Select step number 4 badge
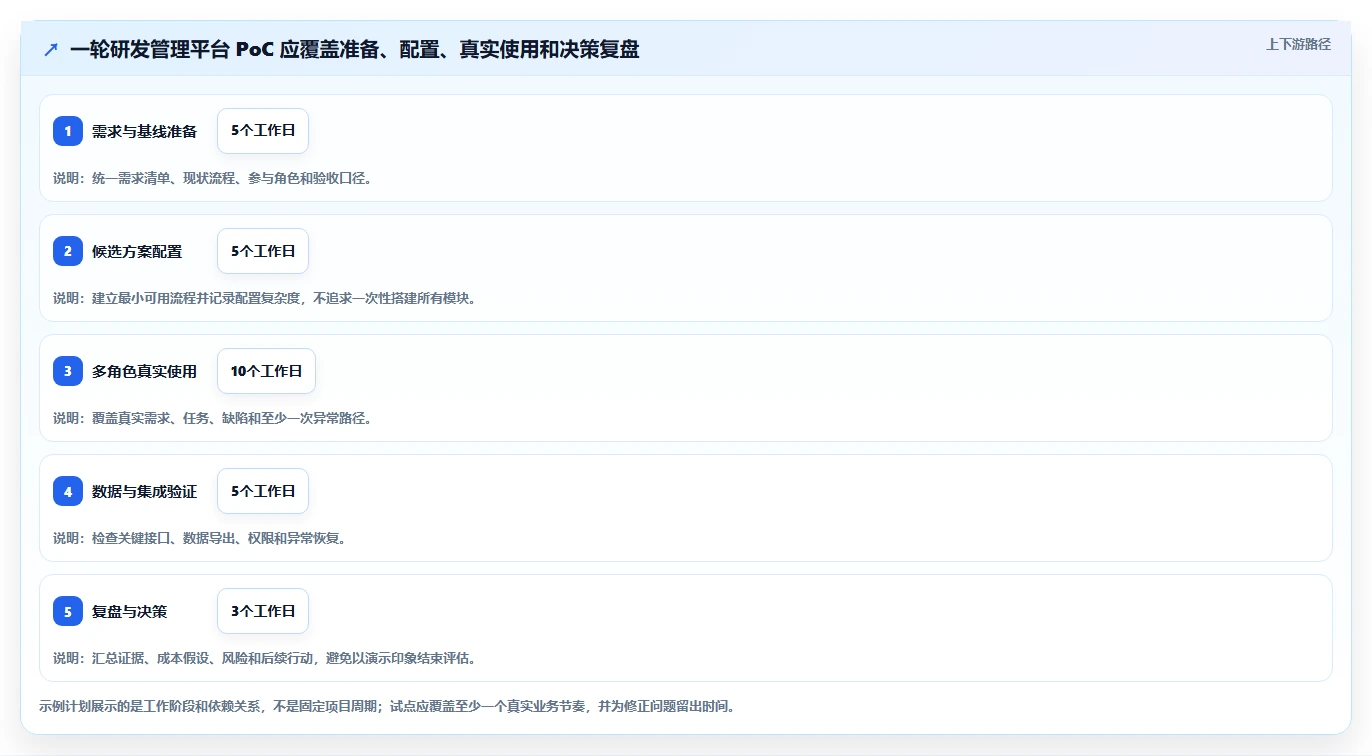The height and width of the screenshot is (756, 1372). coord(68,491)
